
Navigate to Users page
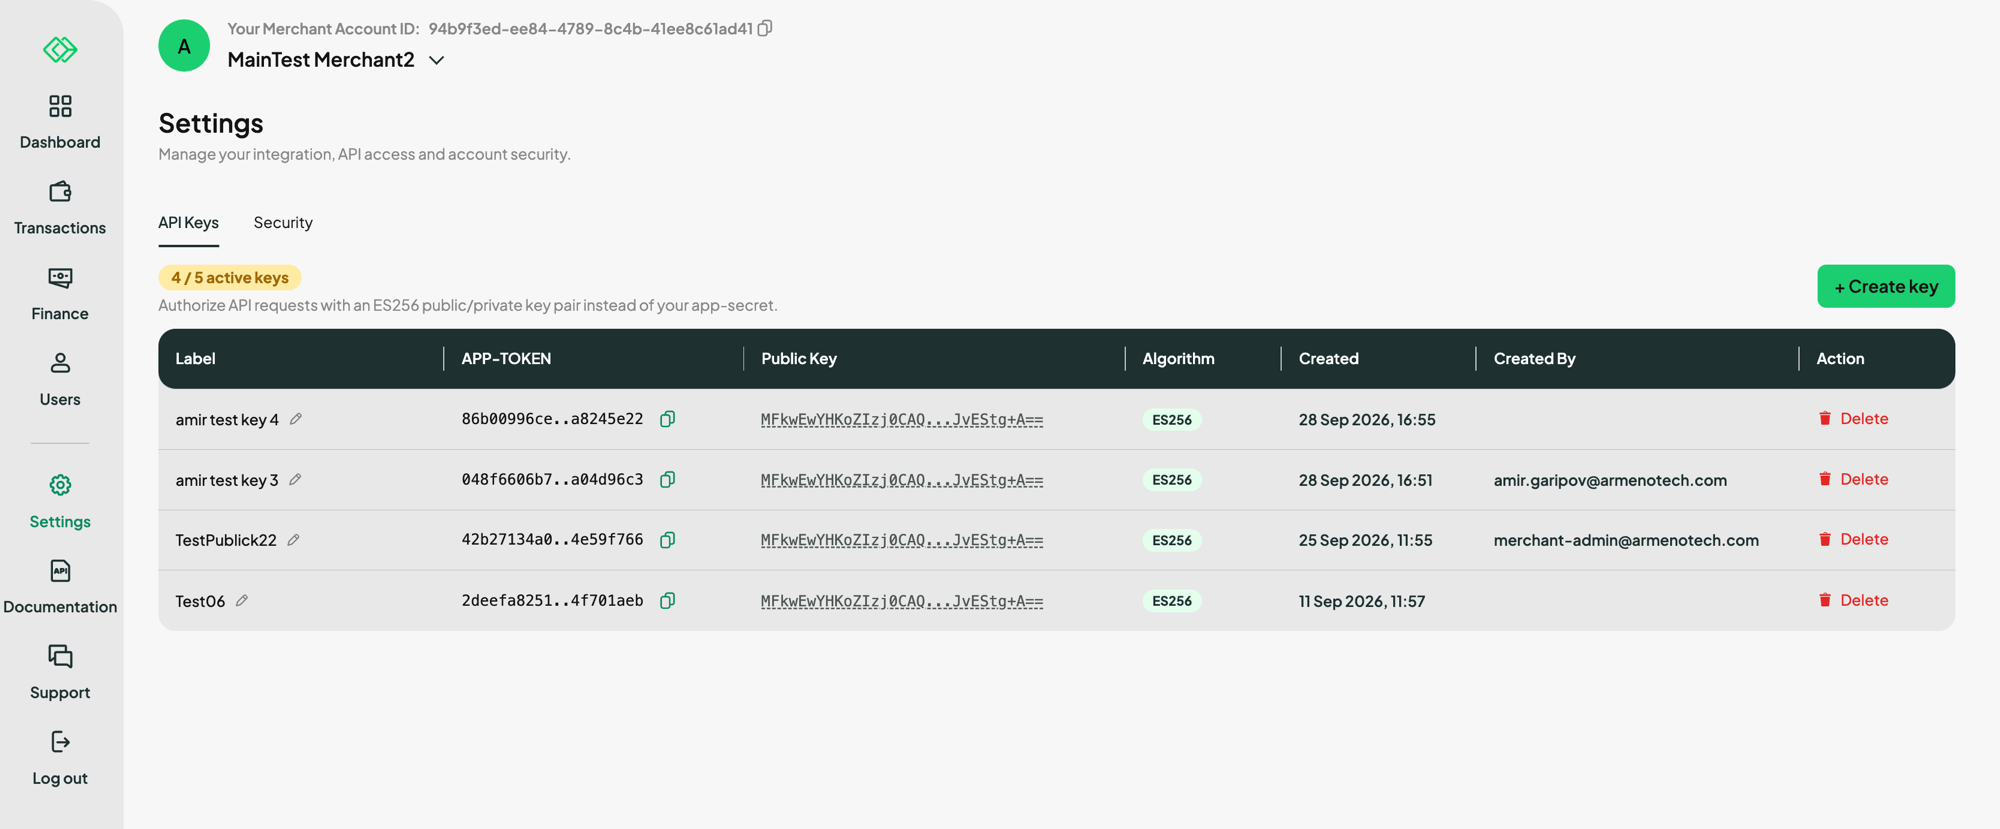(60, 379)
